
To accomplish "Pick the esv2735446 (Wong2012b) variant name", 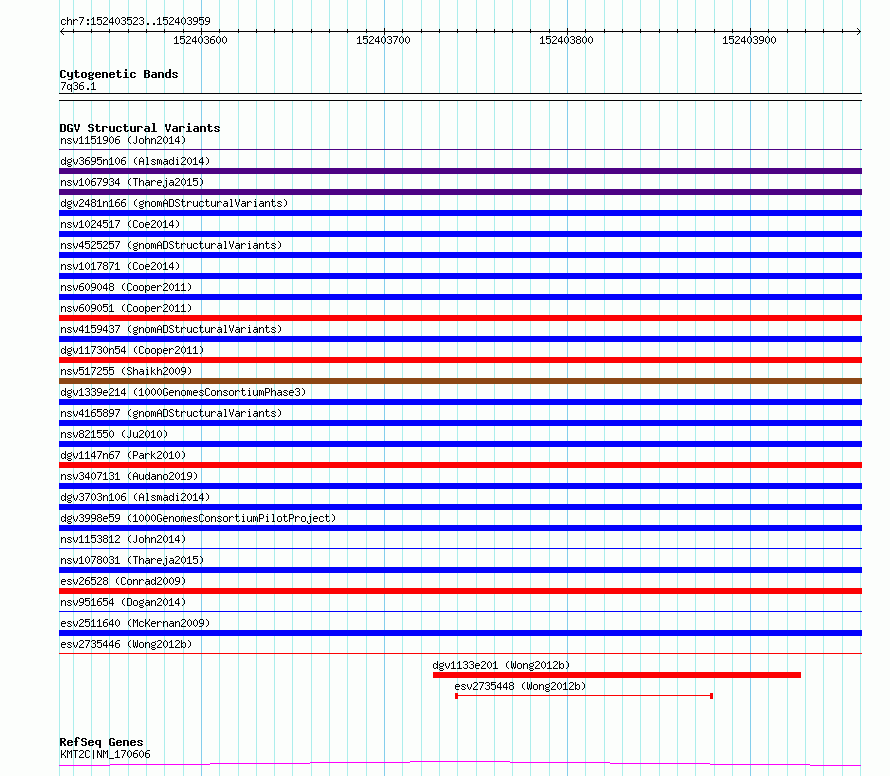I will 126,644.
